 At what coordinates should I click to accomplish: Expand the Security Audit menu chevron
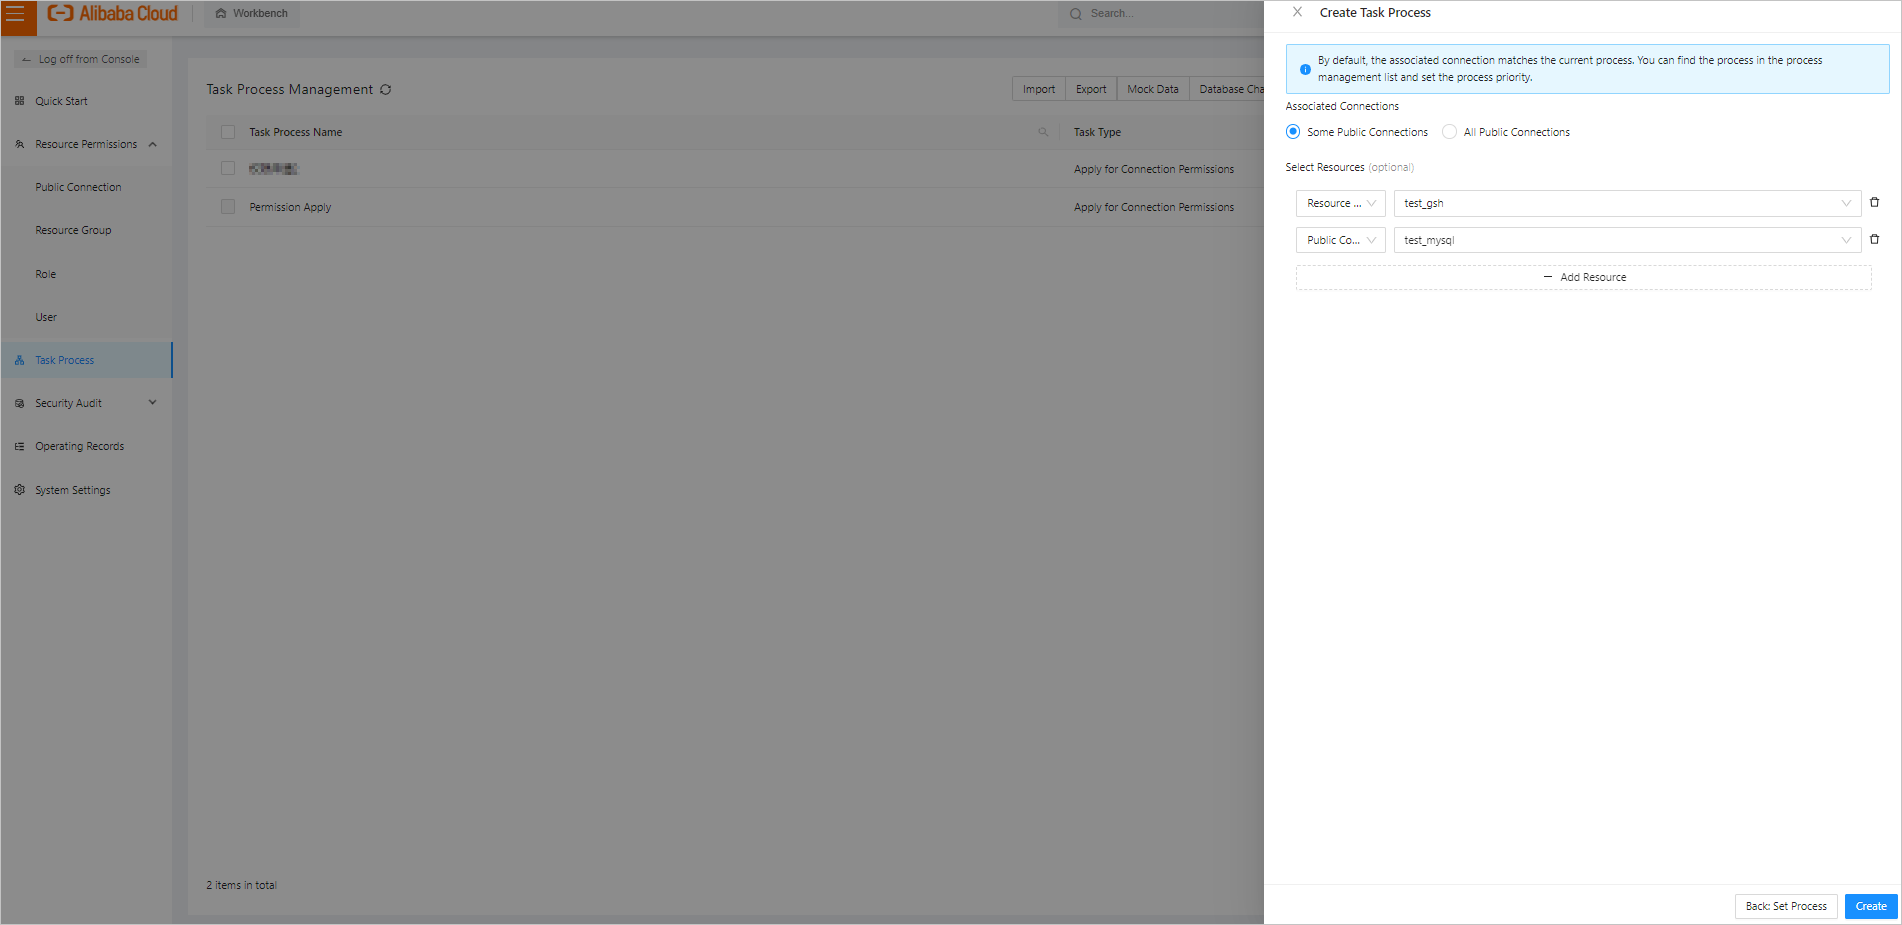(x=153, y=403)
